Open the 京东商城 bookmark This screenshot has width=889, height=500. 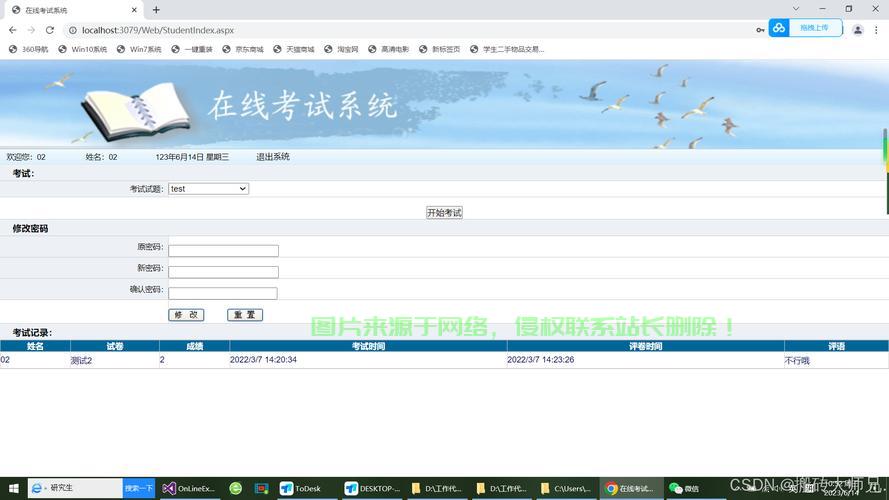coord(243,49)
